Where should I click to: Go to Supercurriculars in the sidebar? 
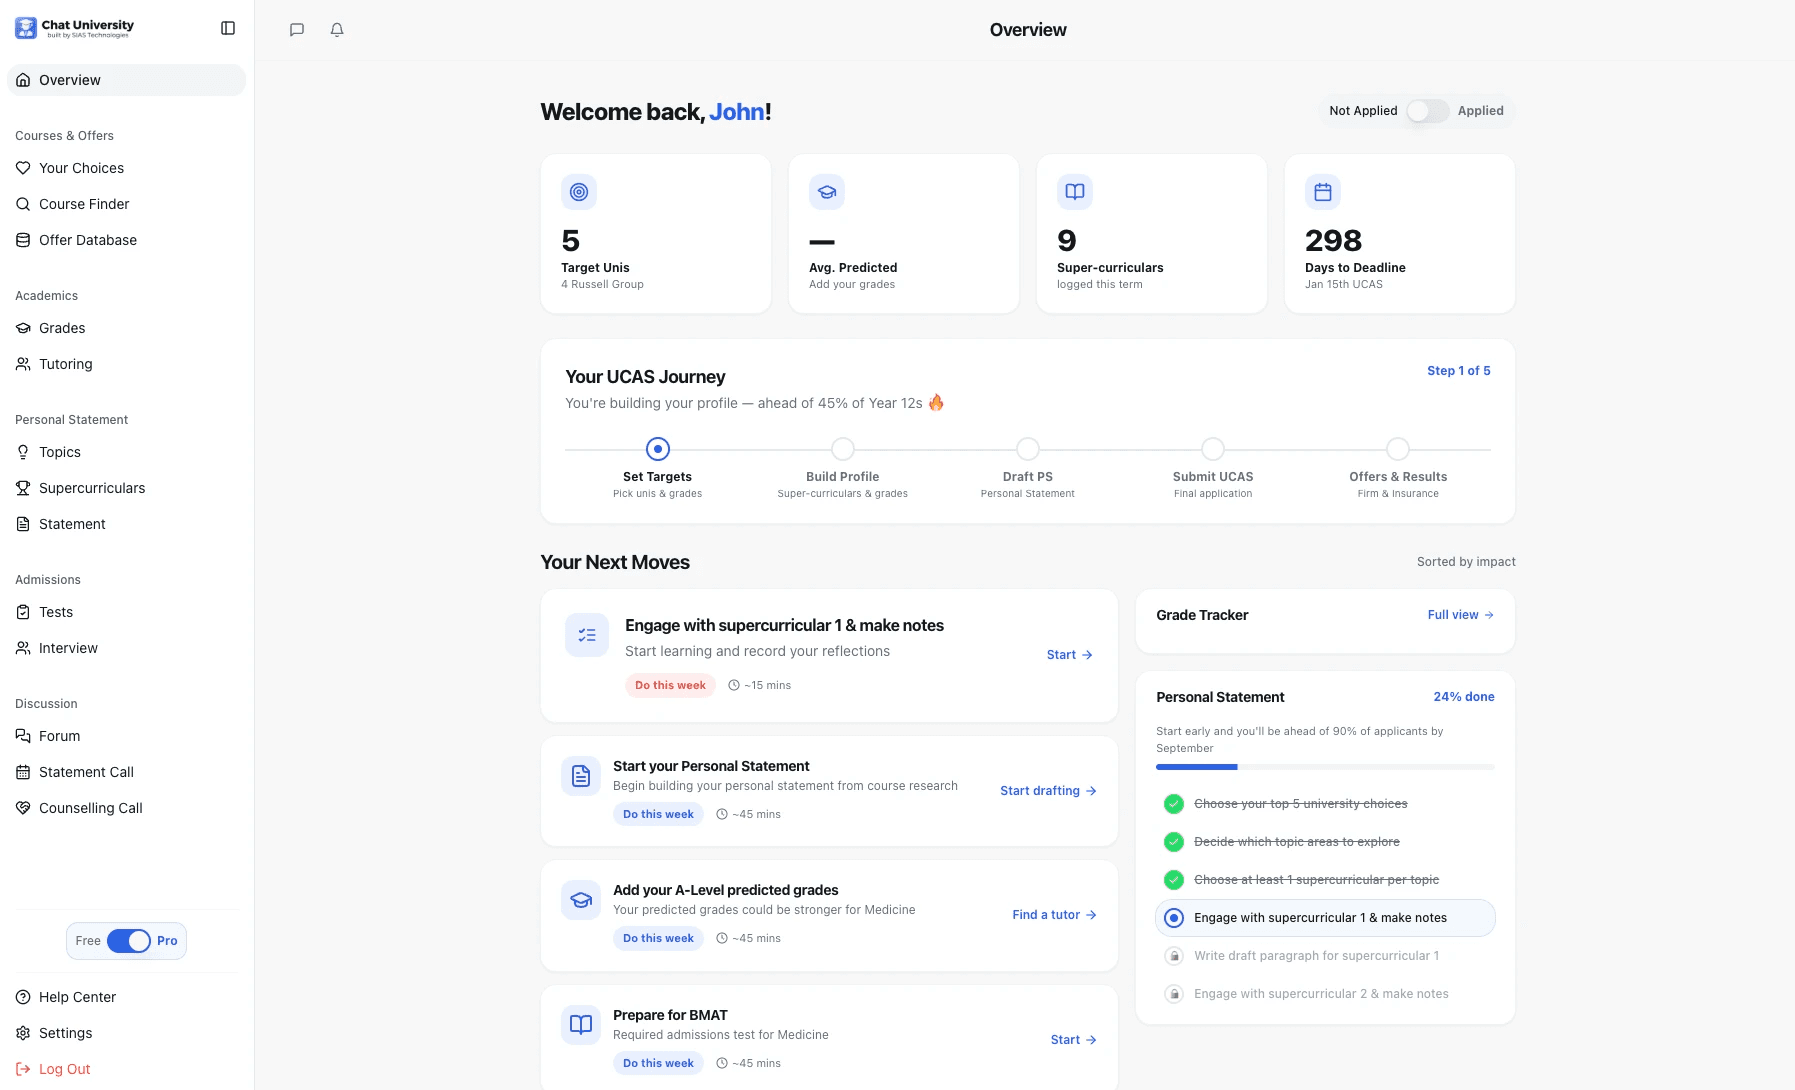(x=91, y=488)
